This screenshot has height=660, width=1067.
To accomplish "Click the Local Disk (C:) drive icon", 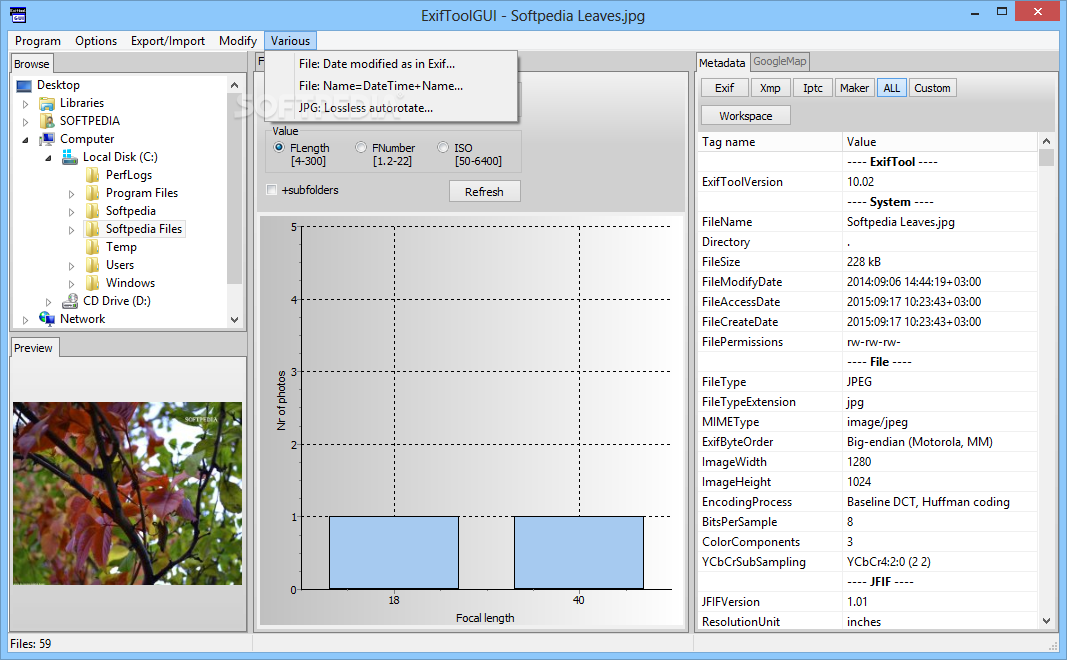I will point(70,157).
